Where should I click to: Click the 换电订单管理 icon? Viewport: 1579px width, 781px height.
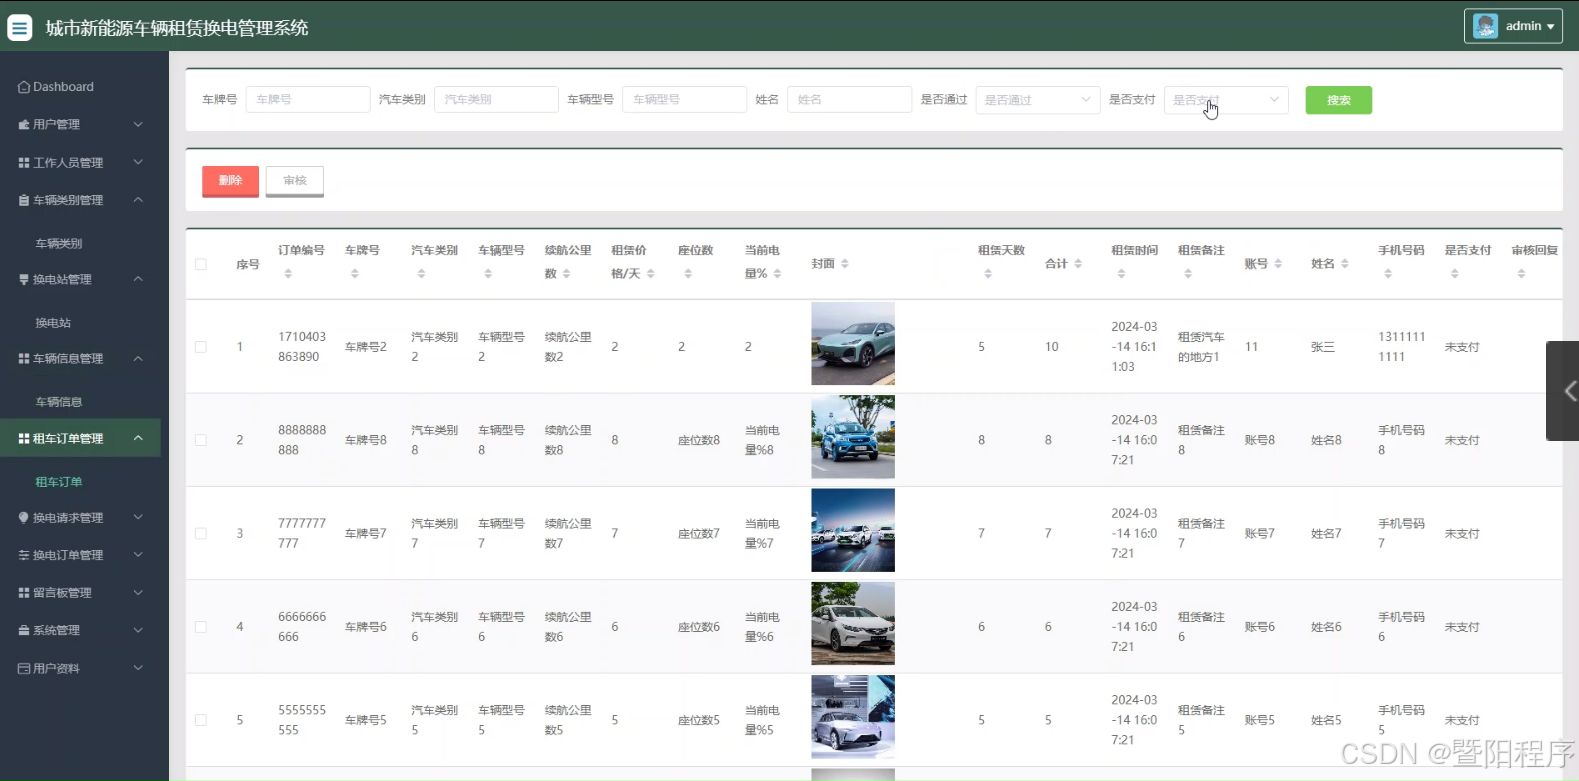(24, 555)
